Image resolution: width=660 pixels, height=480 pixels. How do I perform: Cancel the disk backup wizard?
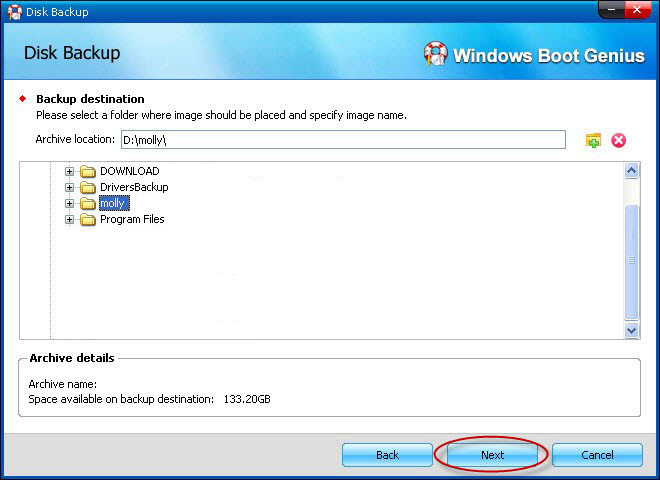pyautogui.click(x=597, y=455)
